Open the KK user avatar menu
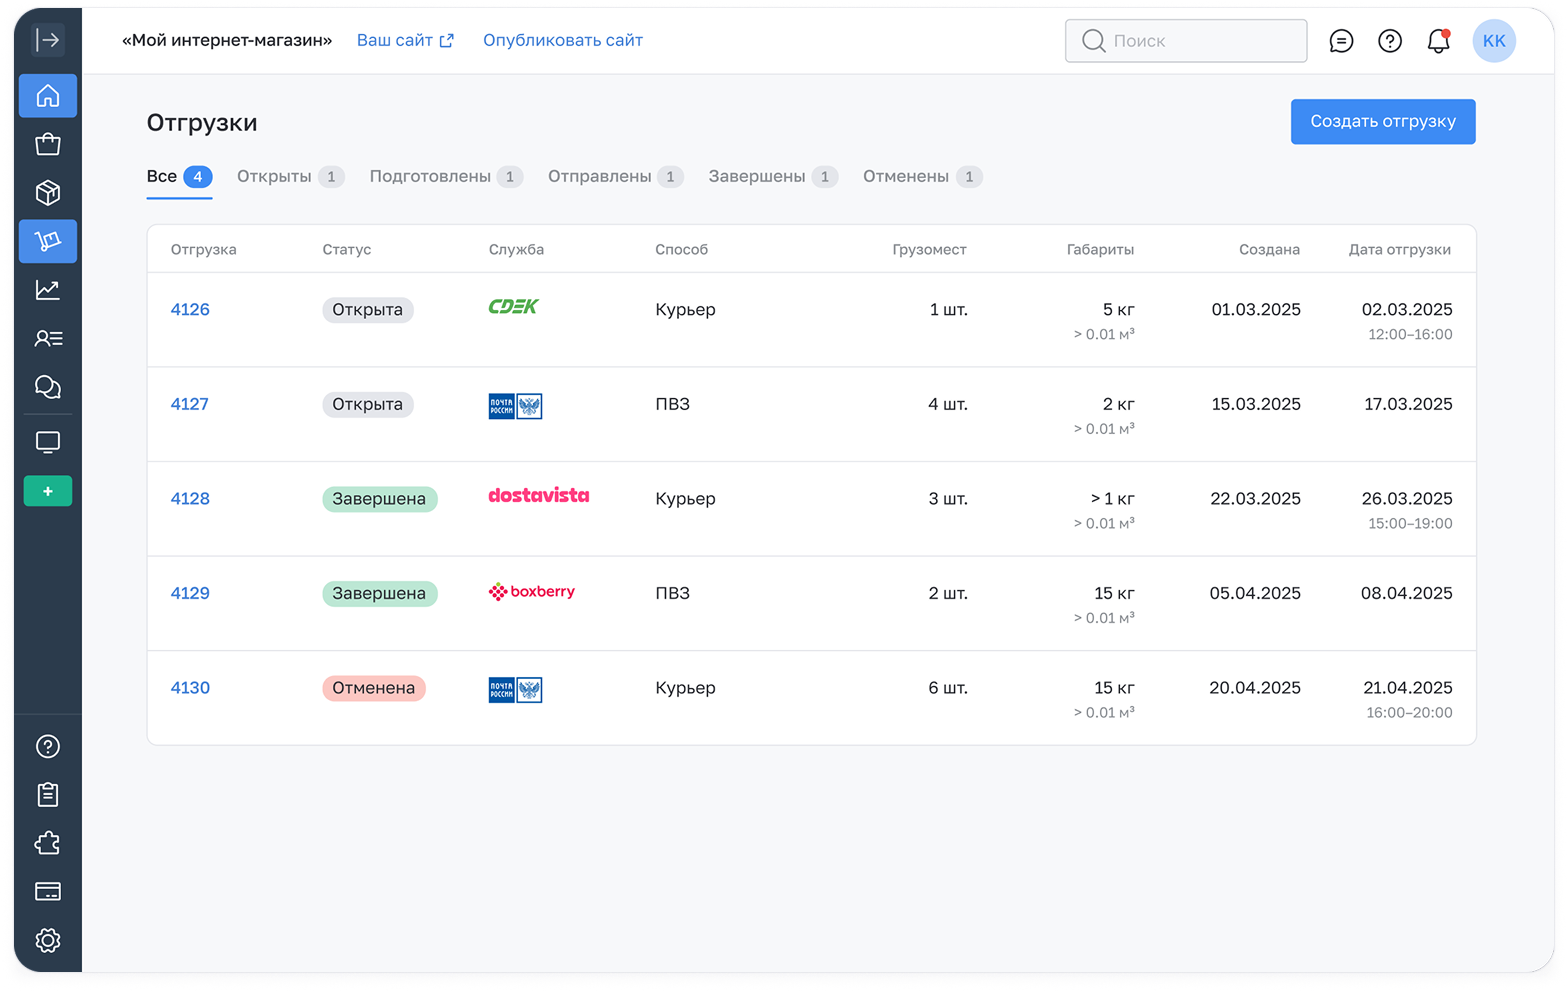This screenshot has width=1568, height=992. point(1493,41)
